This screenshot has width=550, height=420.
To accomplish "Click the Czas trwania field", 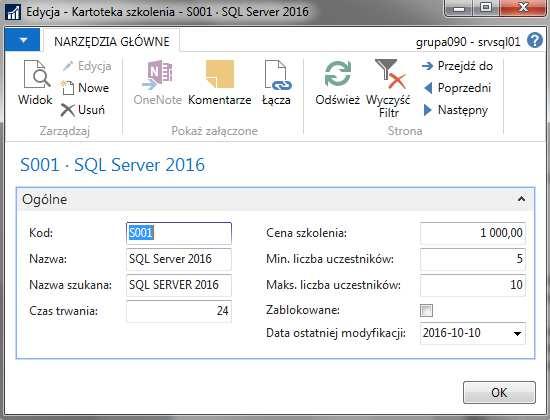I will 179,311.
